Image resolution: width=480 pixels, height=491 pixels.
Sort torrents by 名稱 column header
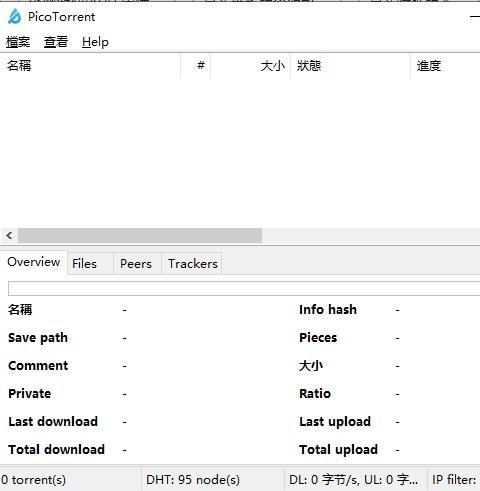click(x=90, y=66)
